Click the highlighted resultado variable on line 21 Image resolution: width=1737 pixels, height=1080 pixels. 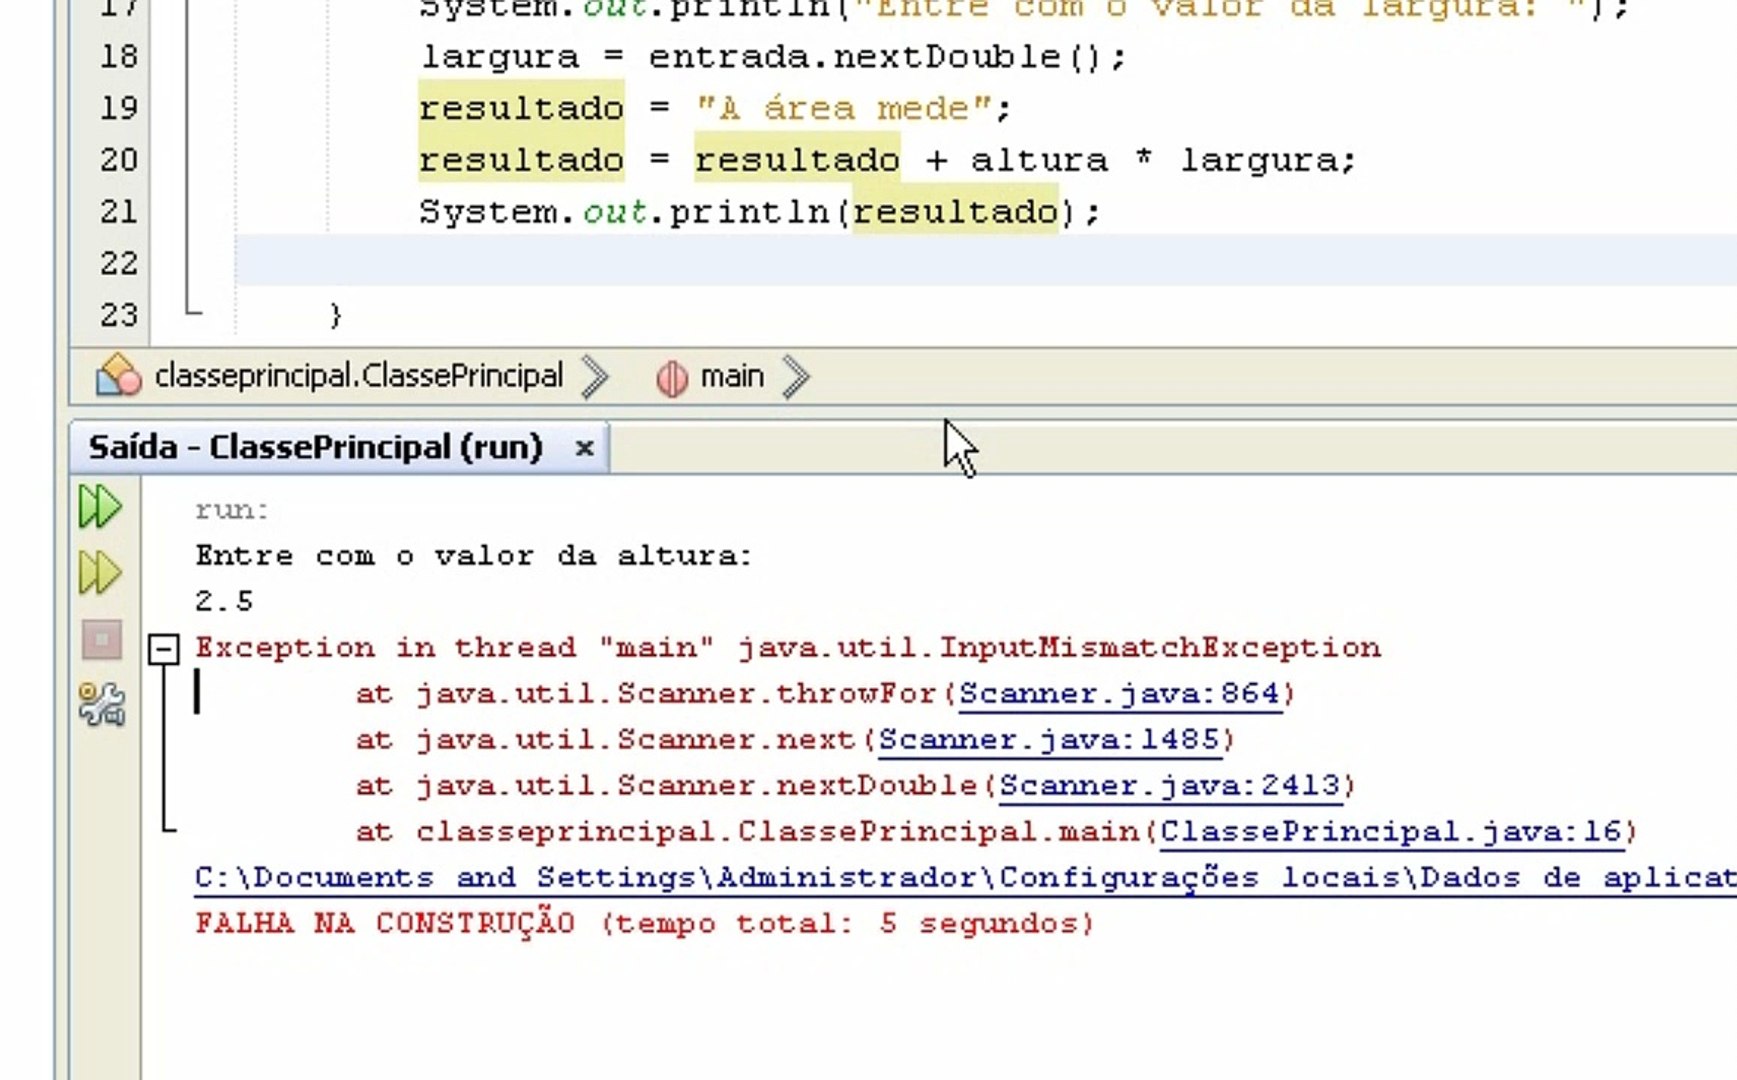(954, 211)
